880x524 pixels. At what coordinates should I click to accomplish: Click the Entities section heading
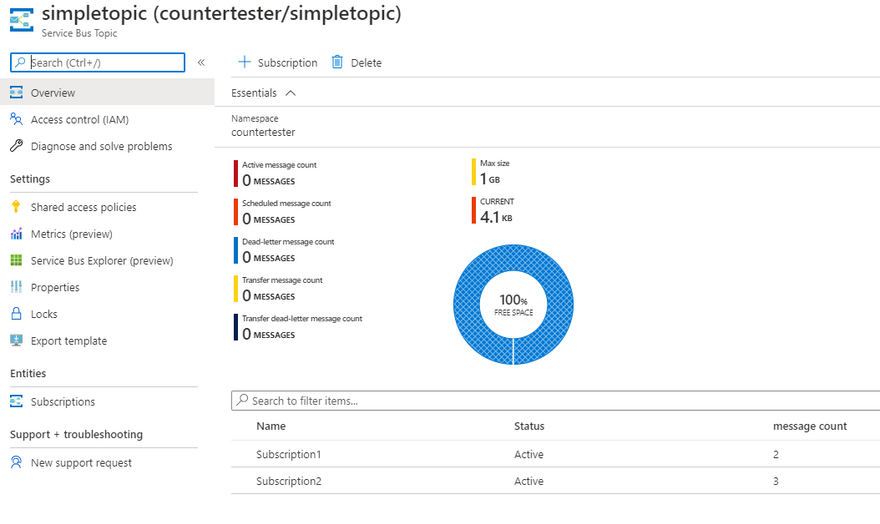point(28,374)
